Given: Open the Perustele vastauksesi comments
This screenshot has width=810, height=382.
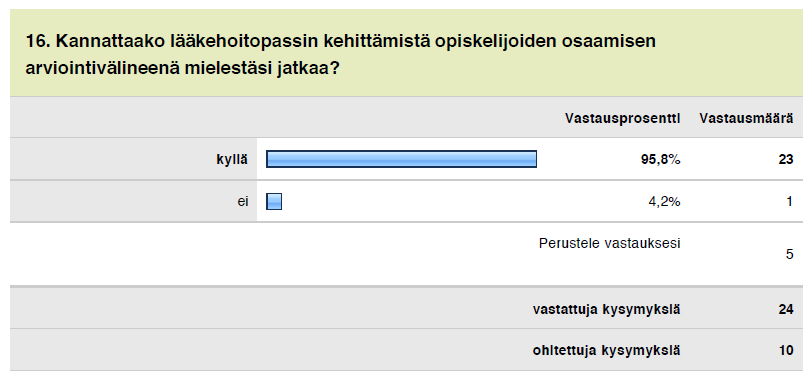Looking at the screenshot, I should (610, 243).
